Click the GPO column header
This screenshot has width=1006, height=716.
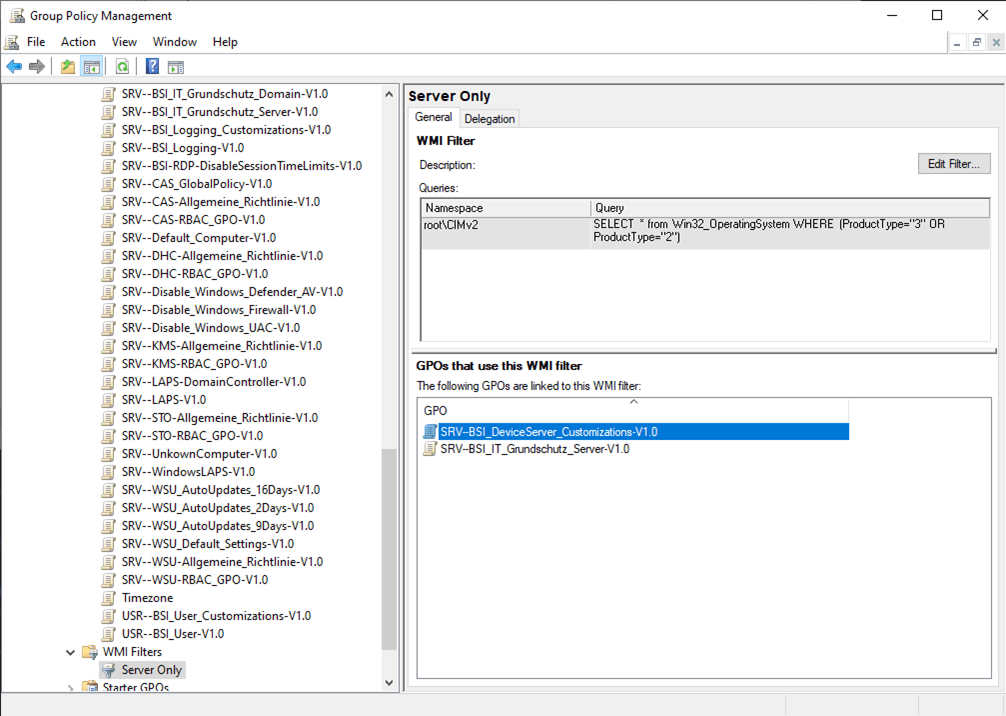pos(634,410)
